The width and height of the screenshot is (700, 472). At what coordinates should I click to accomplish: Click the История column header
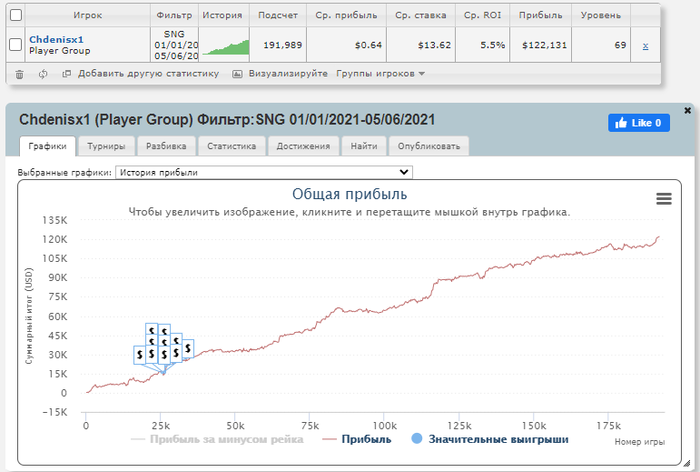click(222, 15)
